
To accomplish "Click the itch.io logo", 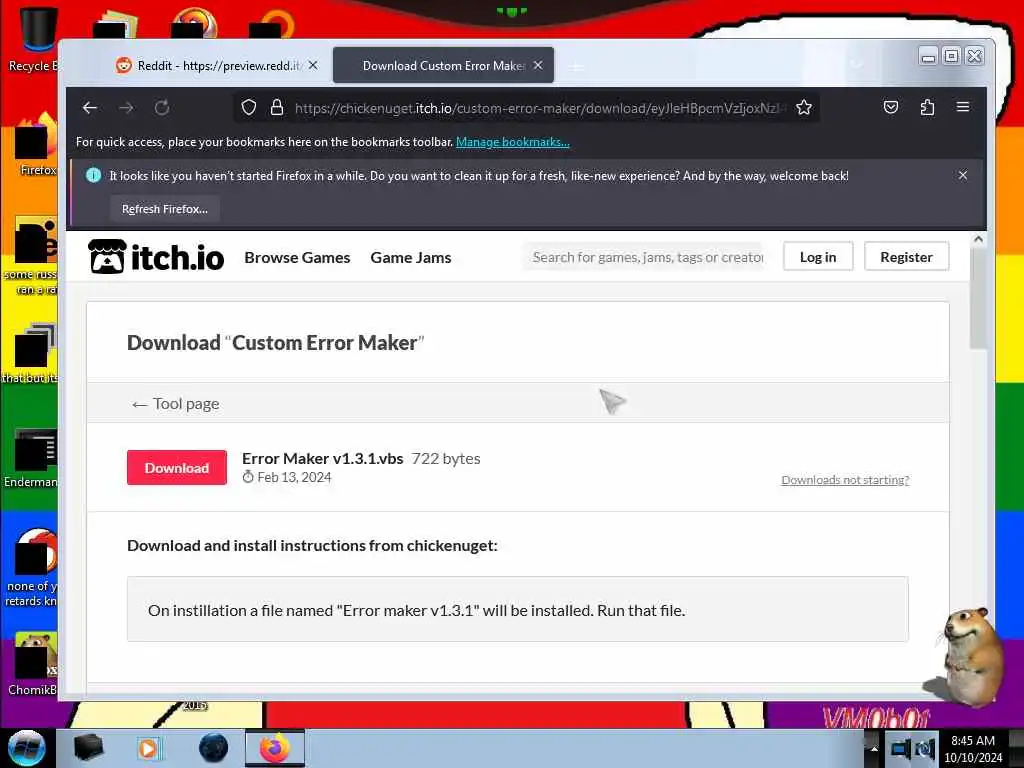I will pos(156,257).
